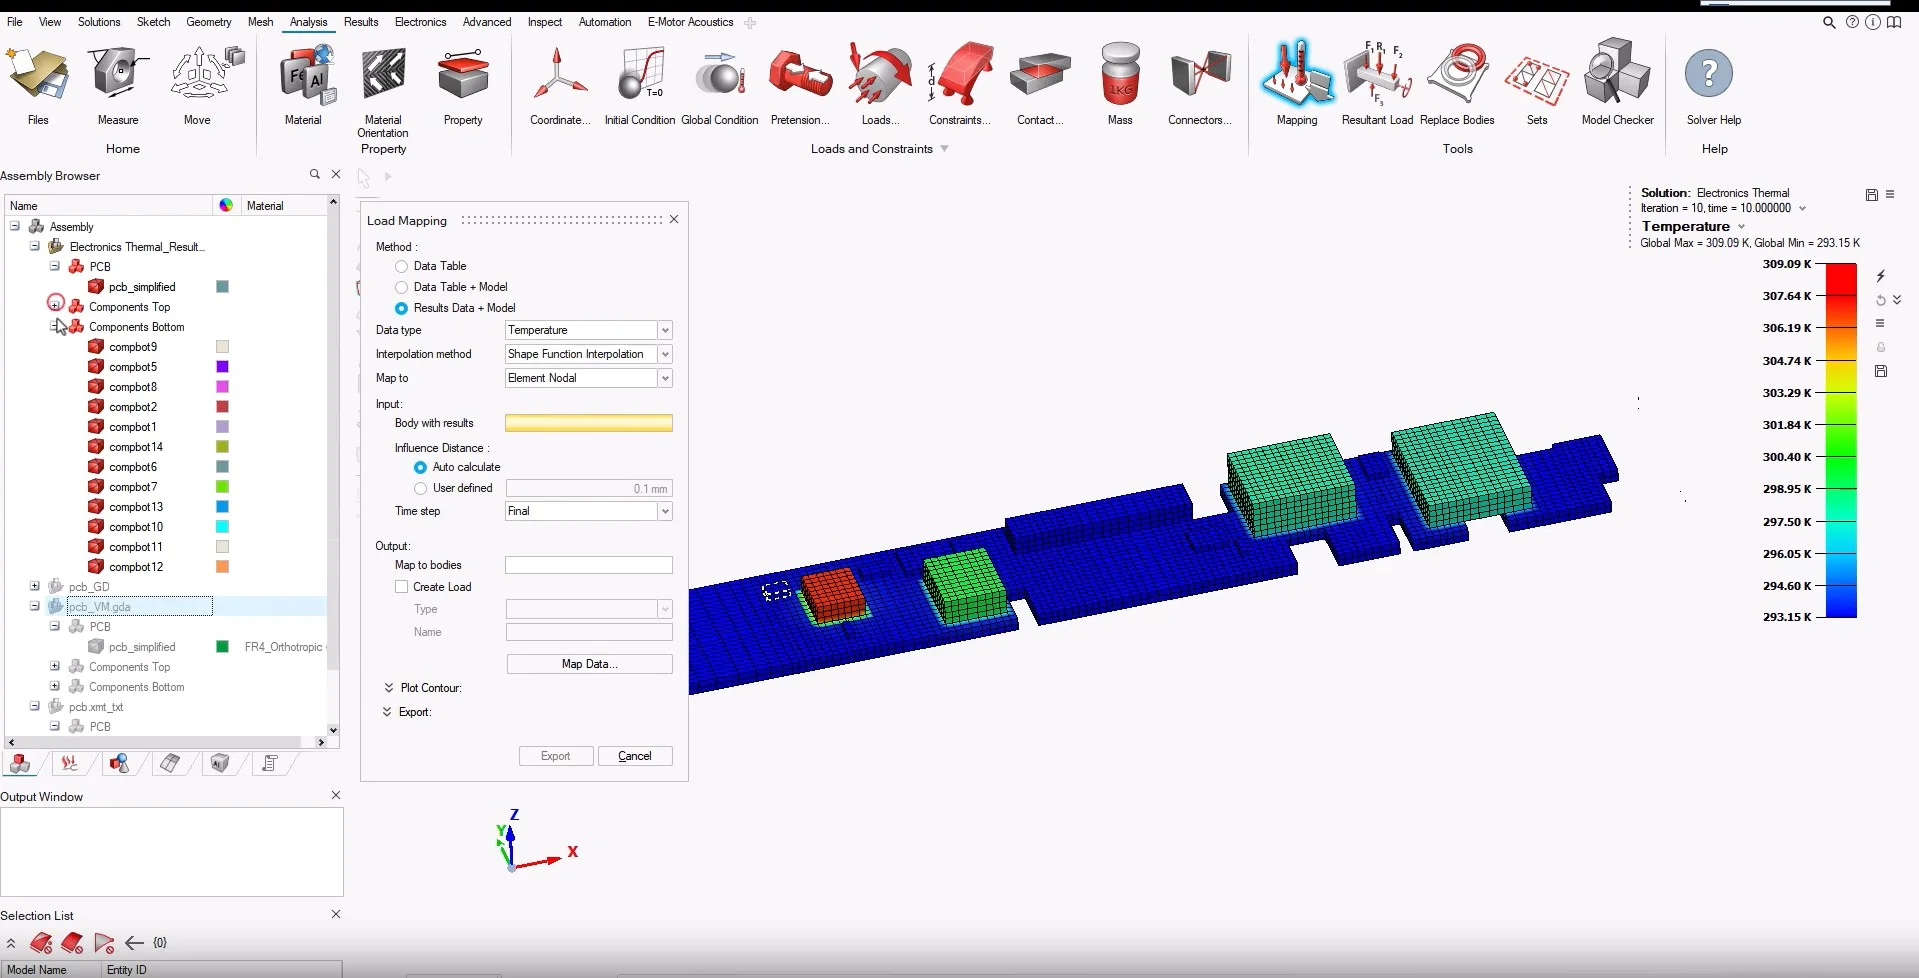
Task: Choose User defined influence distance
Action: (x=420, y=488)
